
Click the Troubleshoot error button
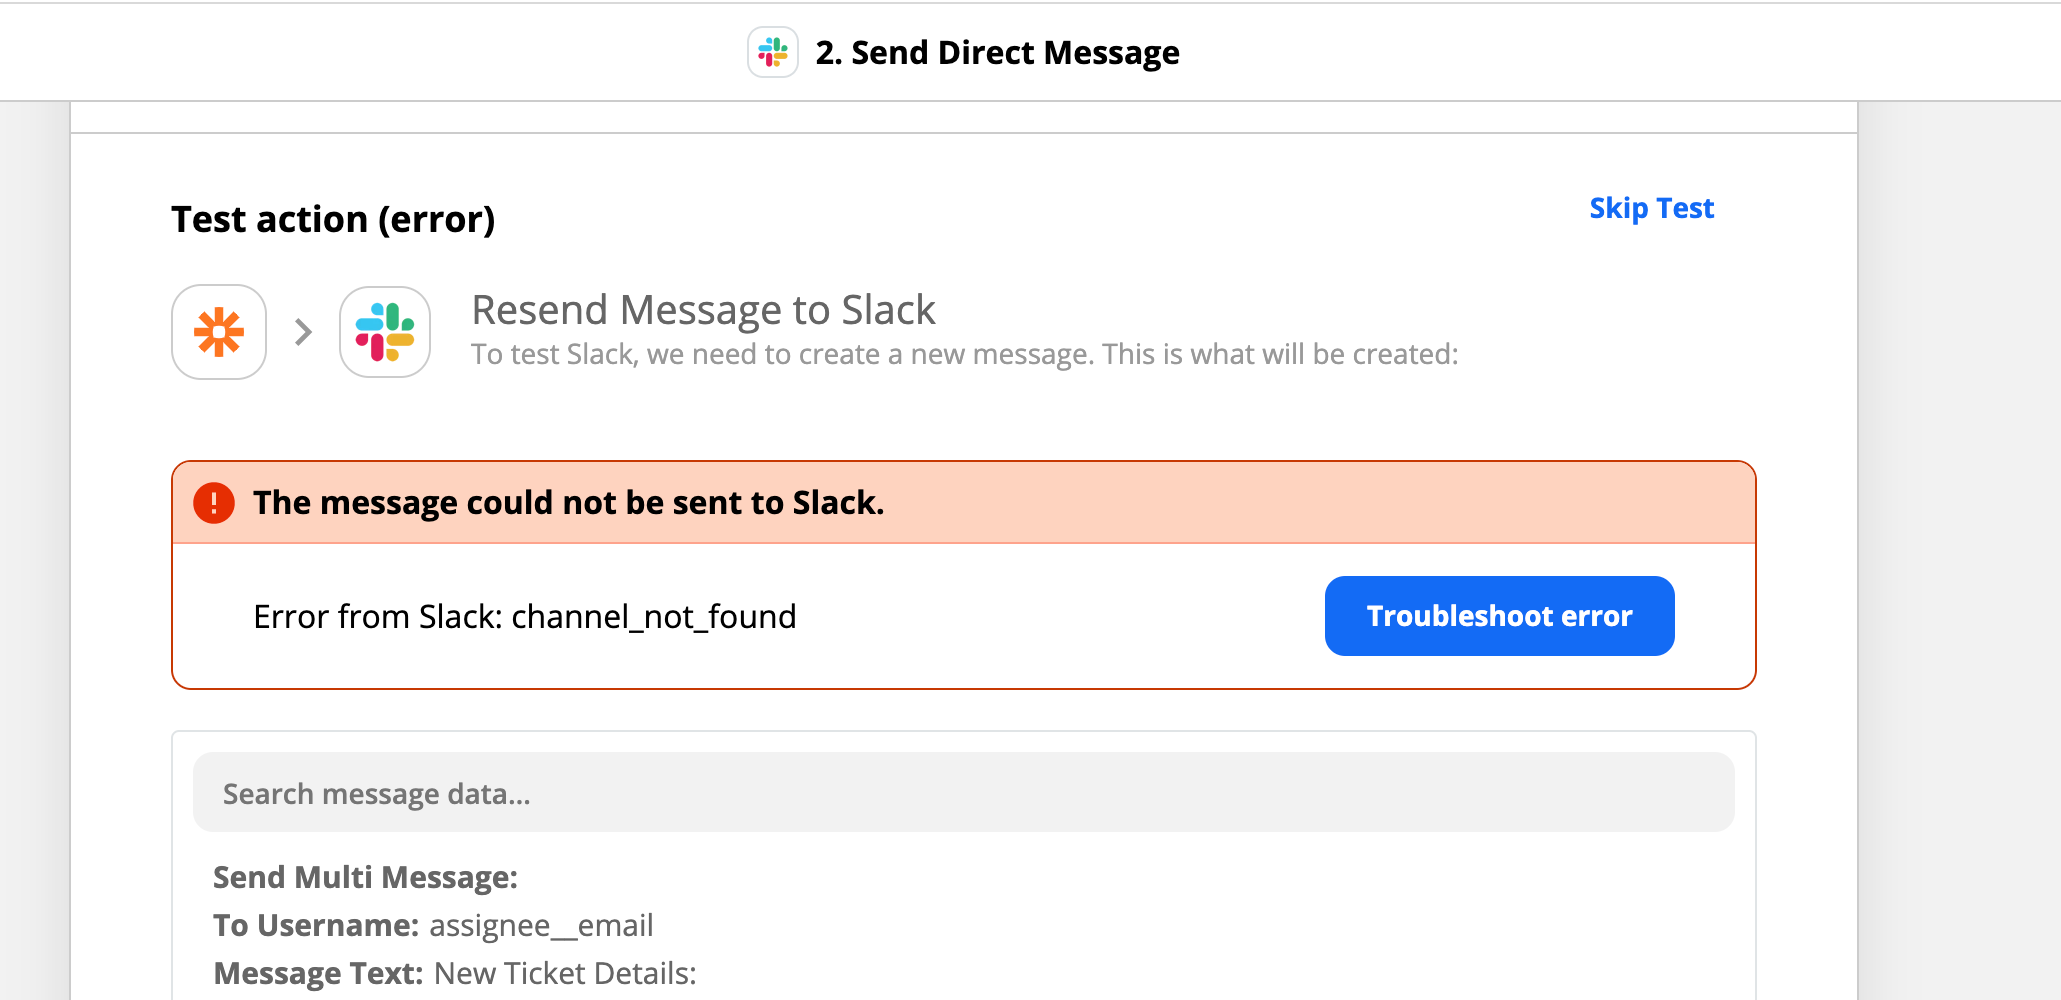[1499, 616]
